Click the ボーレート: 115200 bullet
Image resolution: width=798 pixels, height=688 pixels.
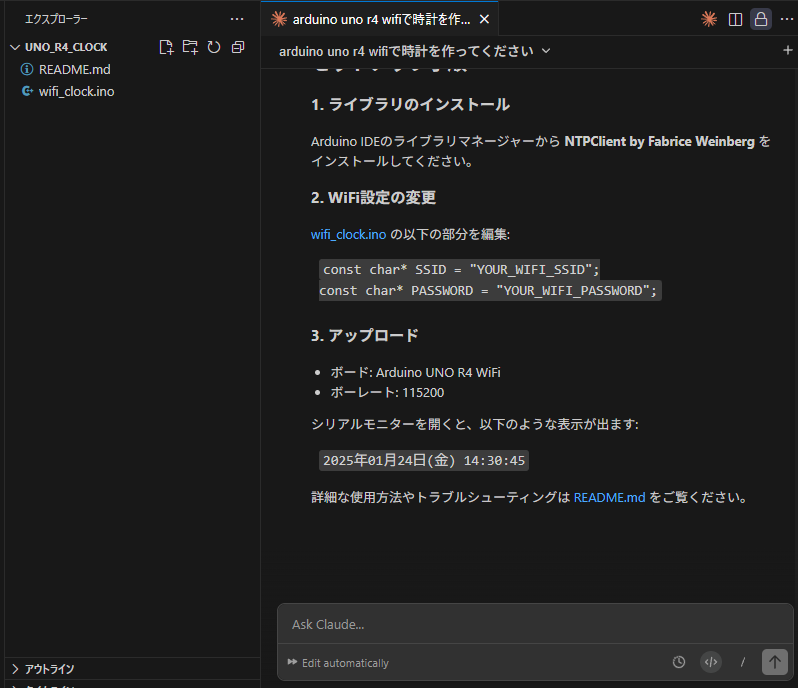(x=387, y=392)
